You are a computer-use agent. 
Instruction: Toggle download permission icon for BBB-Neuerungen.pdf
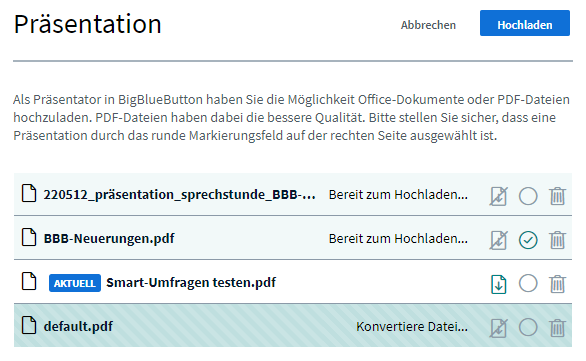click(x=499, y=240)
